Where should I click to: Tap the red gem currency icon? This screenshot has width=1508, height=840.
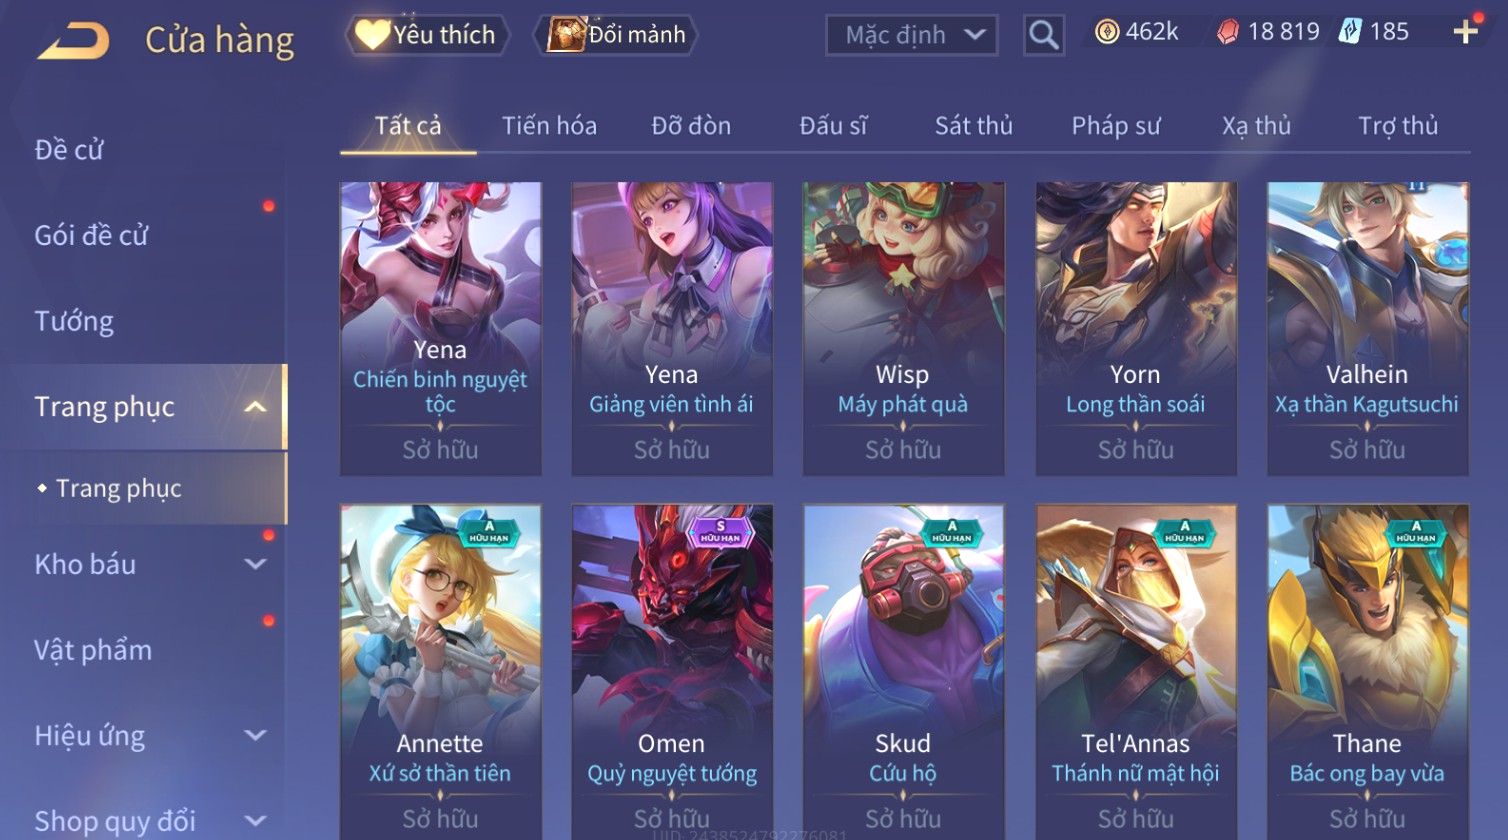click(x=1227, y=32)
